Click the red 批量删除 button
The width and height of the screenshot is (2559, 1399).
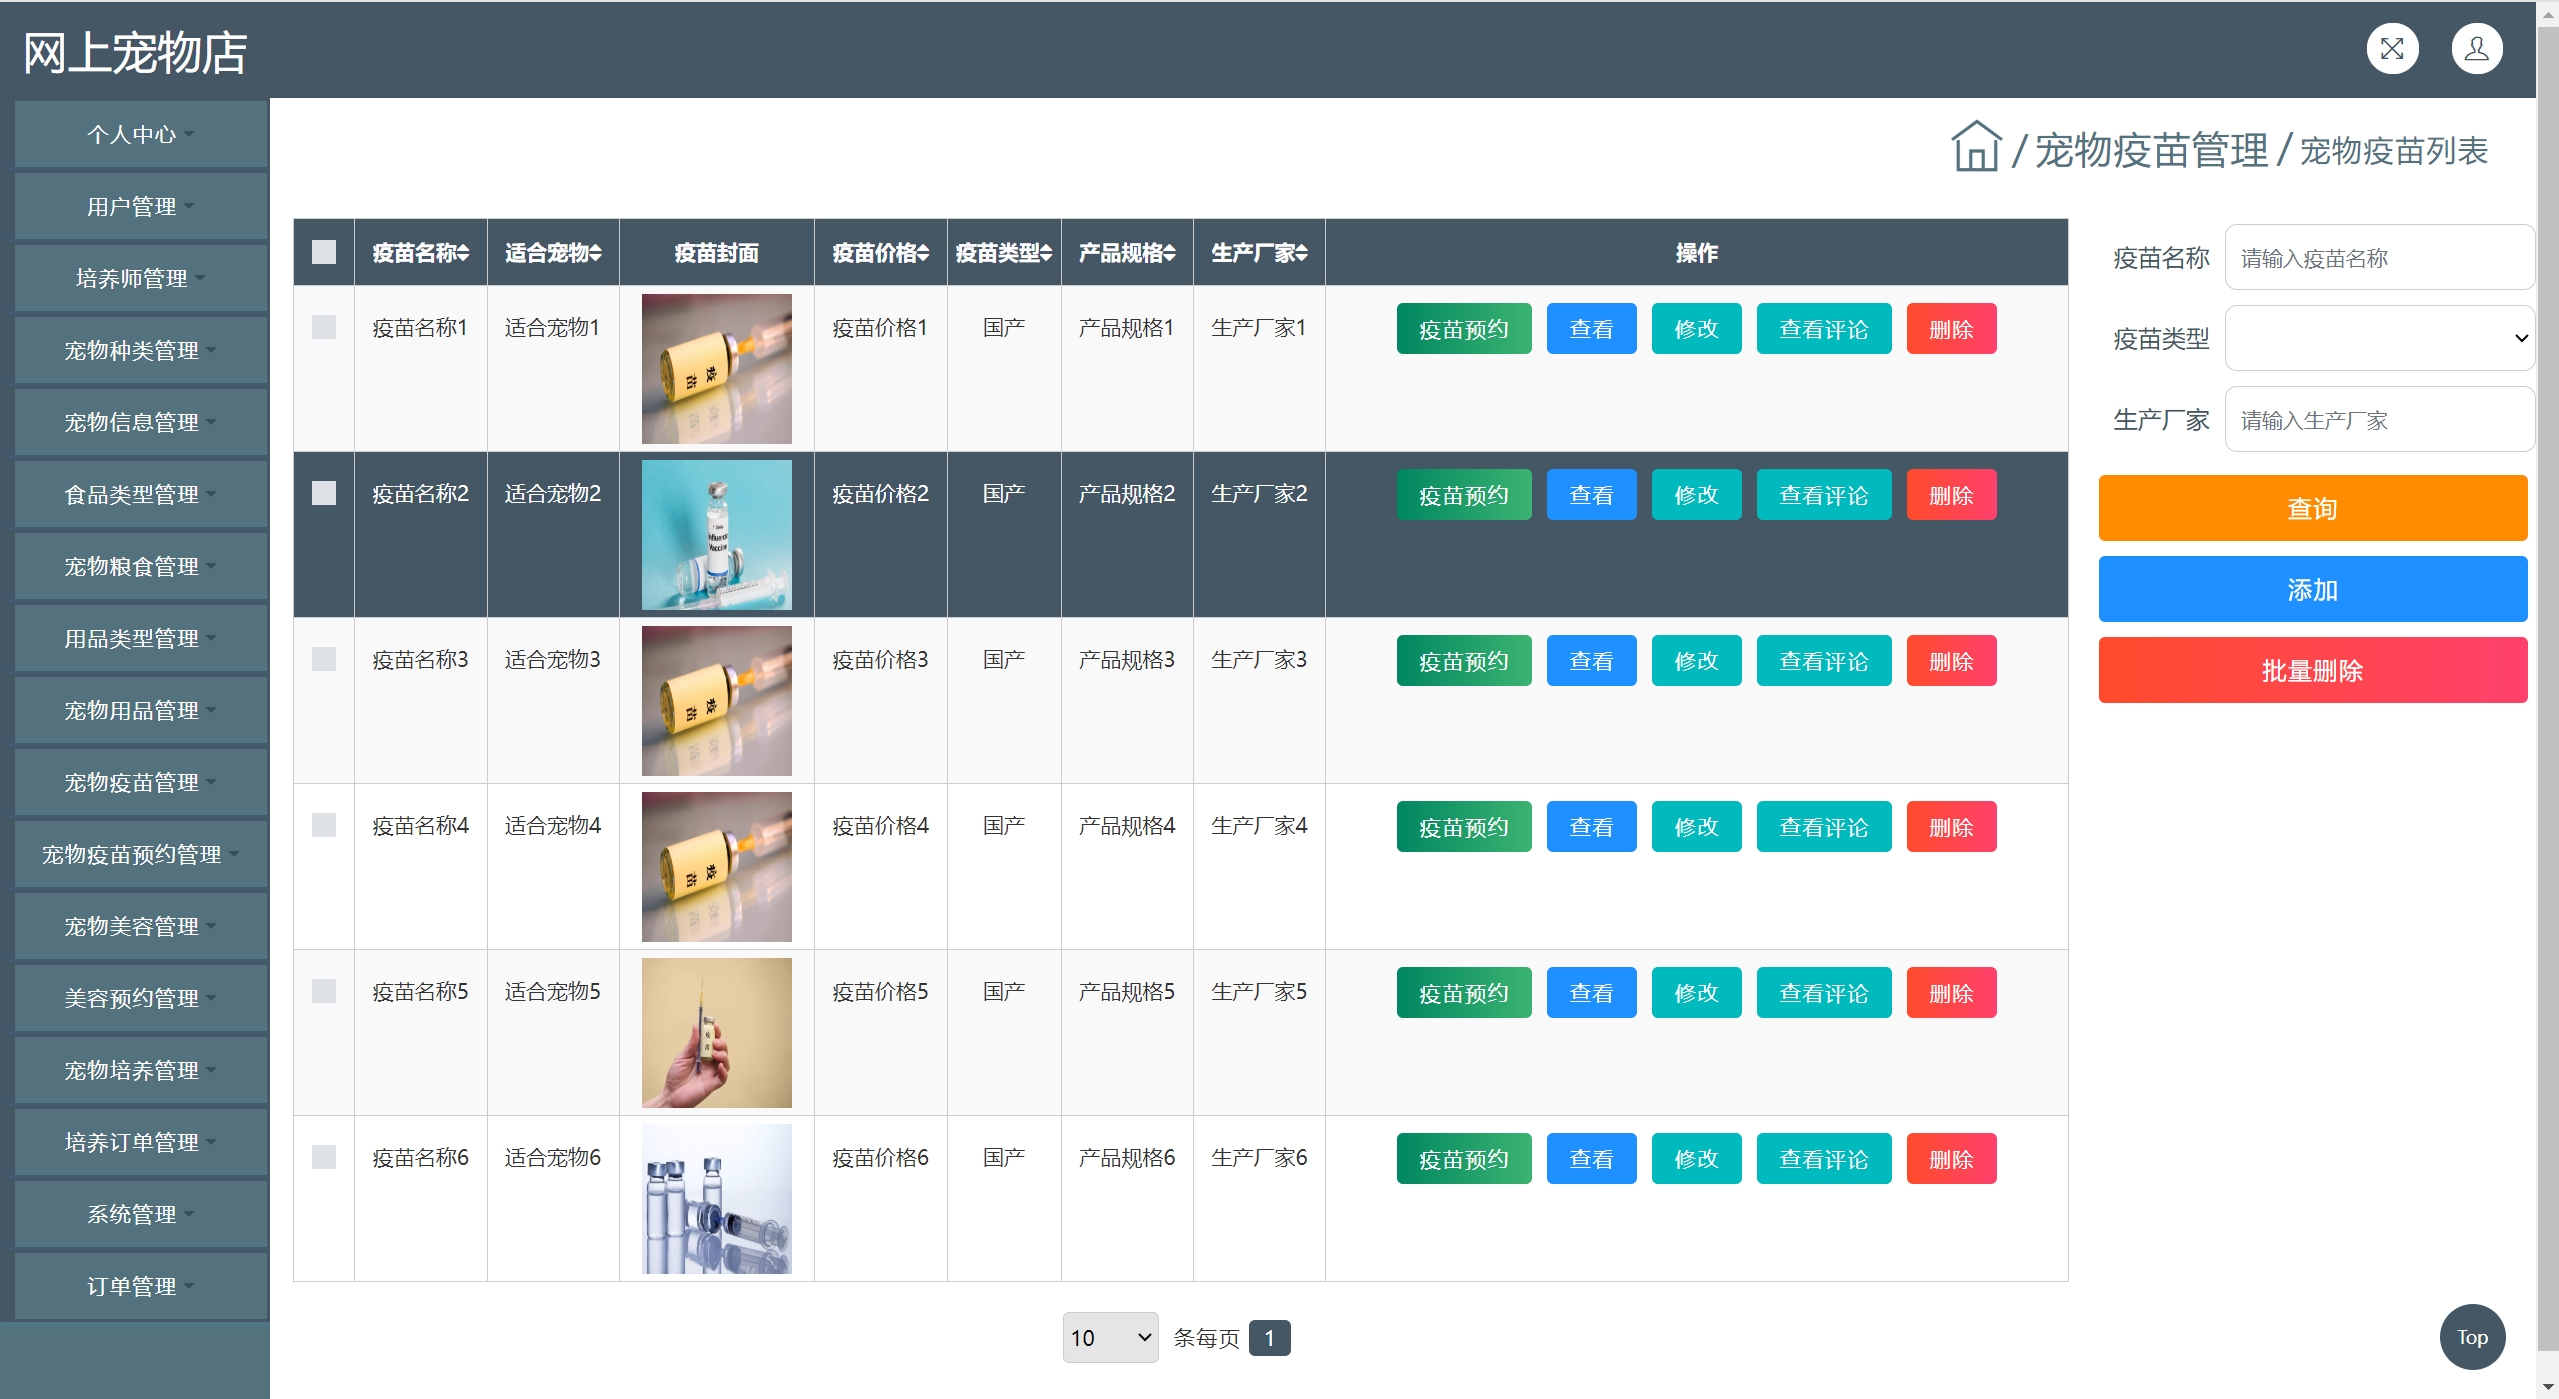coord(2311,670)
